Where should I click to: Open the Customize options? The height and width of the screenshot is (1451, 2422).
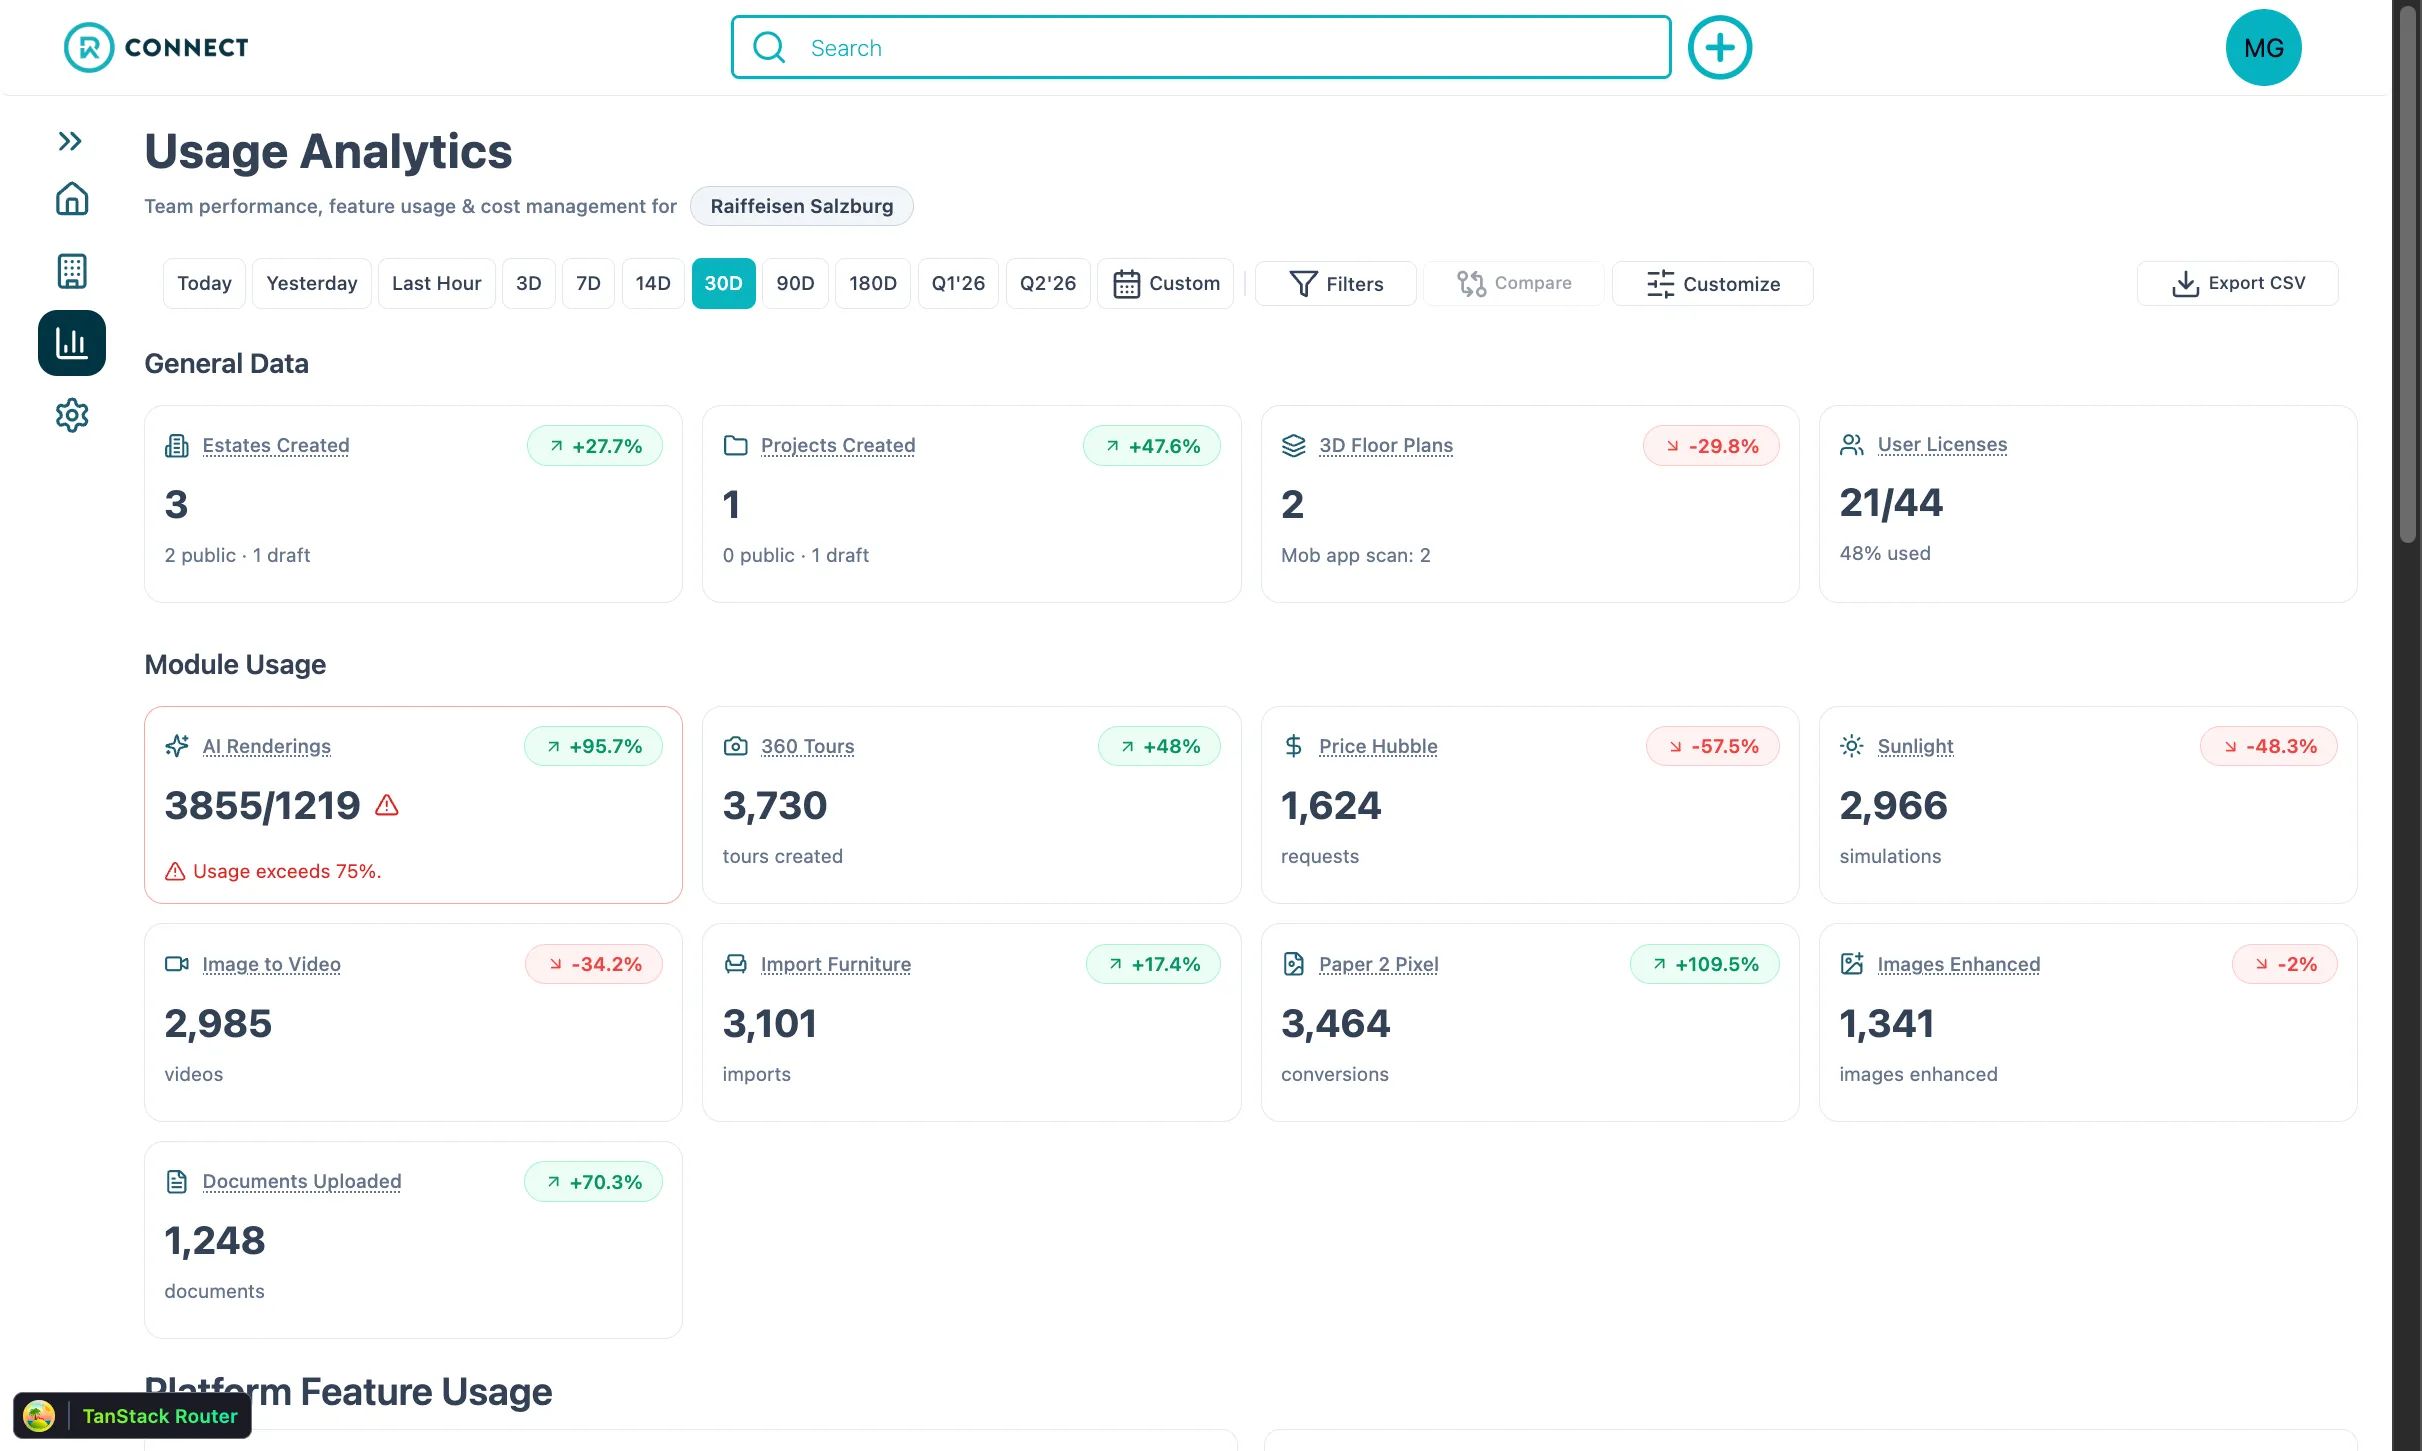[1713, 283]
